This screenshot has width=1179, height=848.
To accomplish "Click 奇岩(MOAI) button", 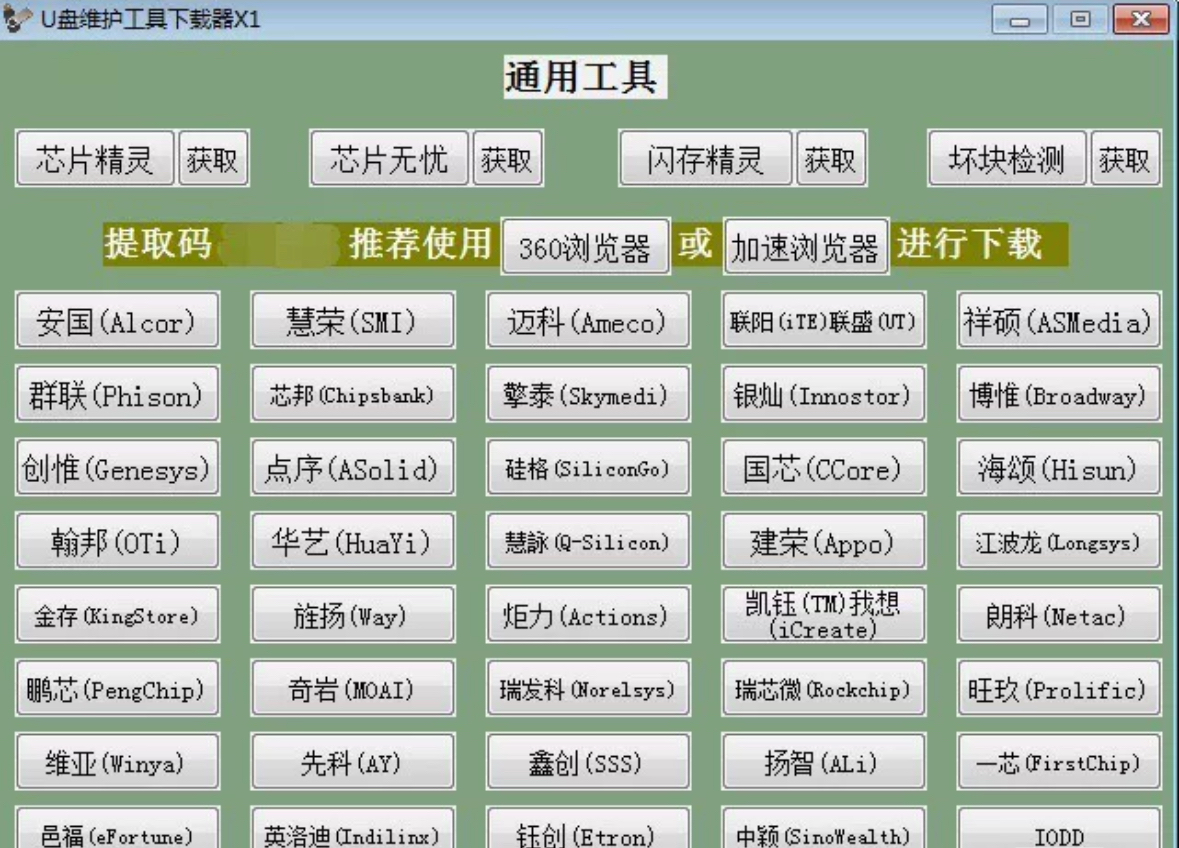I will tap(353, 688).
